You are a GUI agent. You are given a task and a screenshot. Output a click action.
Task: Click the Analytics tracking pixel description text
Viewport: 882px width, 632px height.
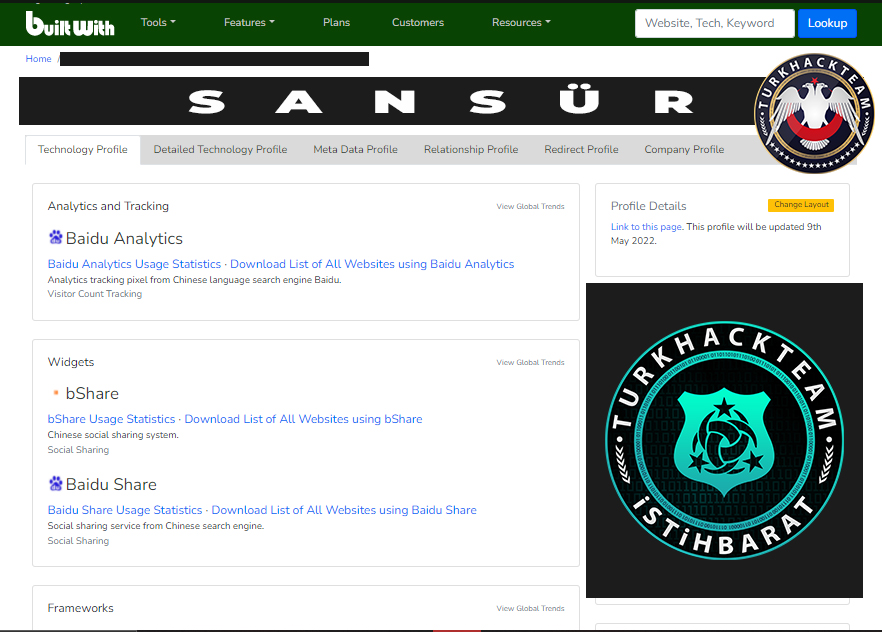(195, 279)
